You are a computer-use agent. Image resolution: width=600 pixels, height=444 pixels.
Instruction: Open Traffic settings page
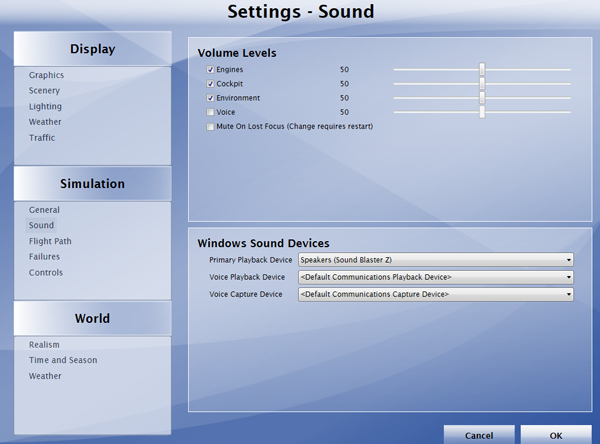[42, 138]
